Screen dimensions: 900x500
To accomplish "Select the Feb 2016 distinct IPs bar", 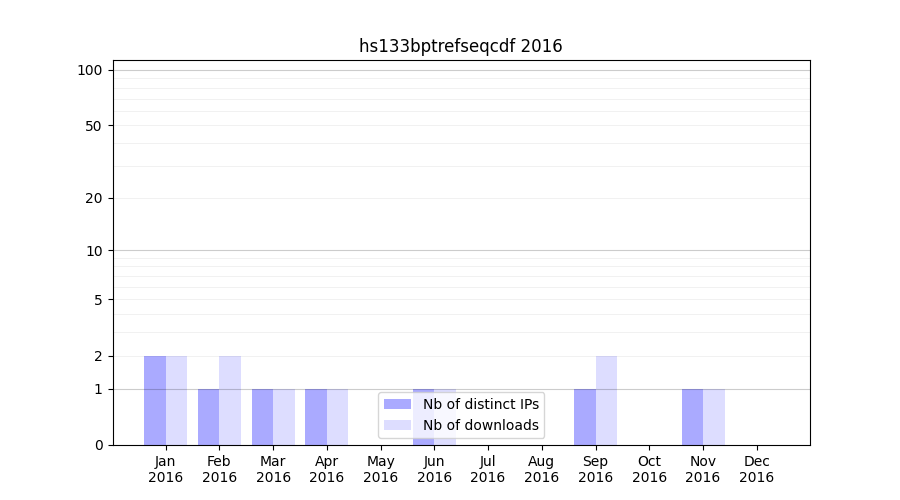I will pyautogui.click(x=208, y=417).
